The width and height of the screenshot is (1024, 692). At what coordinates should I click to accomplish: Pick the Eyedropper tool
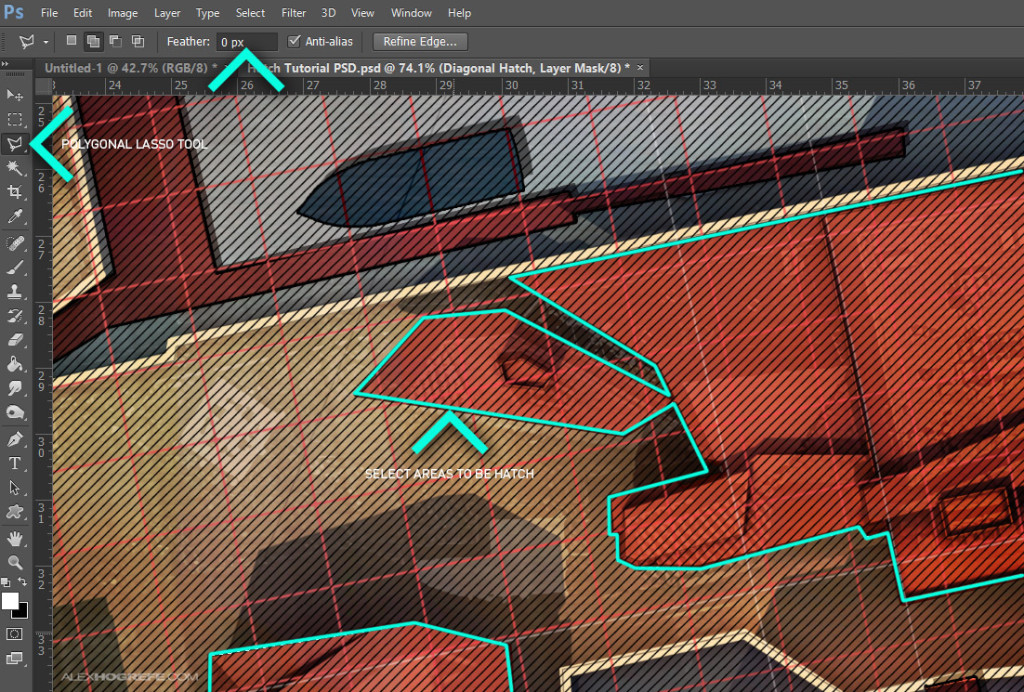pyautogui.click(x=14, y=216)
